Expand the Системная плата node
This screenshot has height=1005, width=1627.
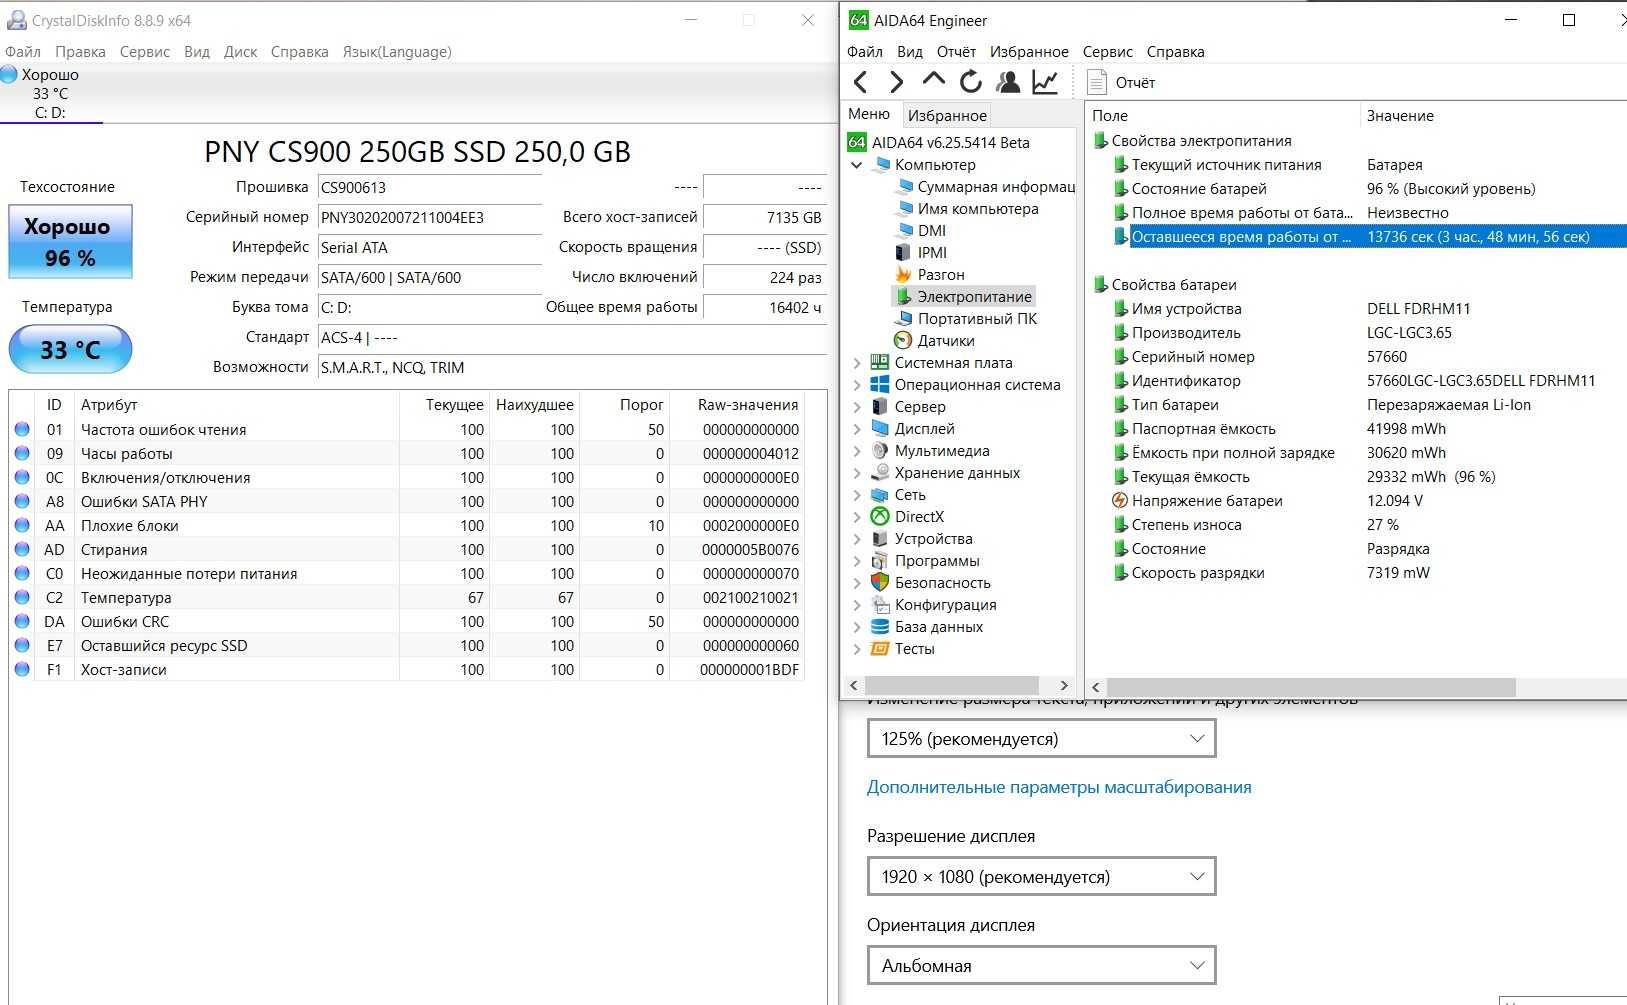857,363
